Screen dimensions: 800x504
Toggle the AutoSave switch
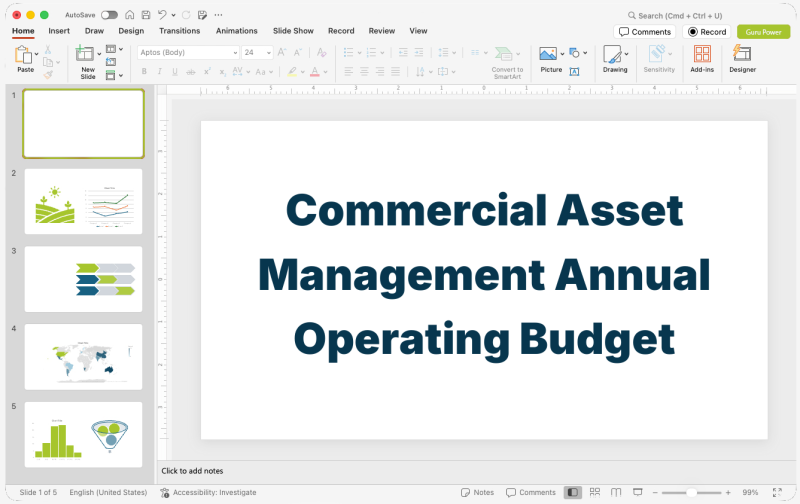(109, 15)
